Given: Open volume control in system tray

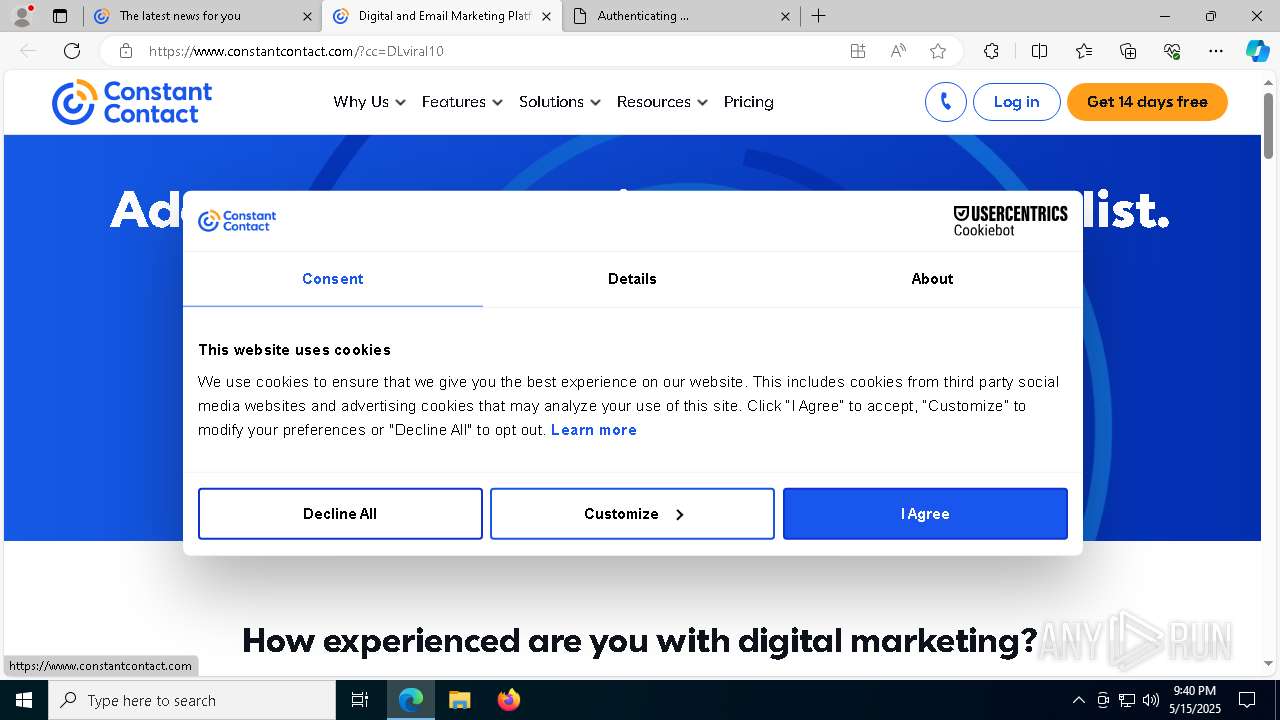Looking at the screenshot, I should 1151,700.
